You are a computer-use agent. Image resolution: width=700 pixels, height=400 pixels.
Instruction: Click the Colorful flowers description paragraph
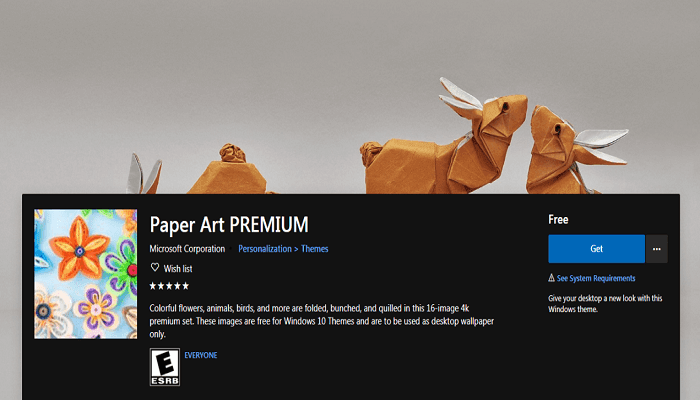coord(321,321)
